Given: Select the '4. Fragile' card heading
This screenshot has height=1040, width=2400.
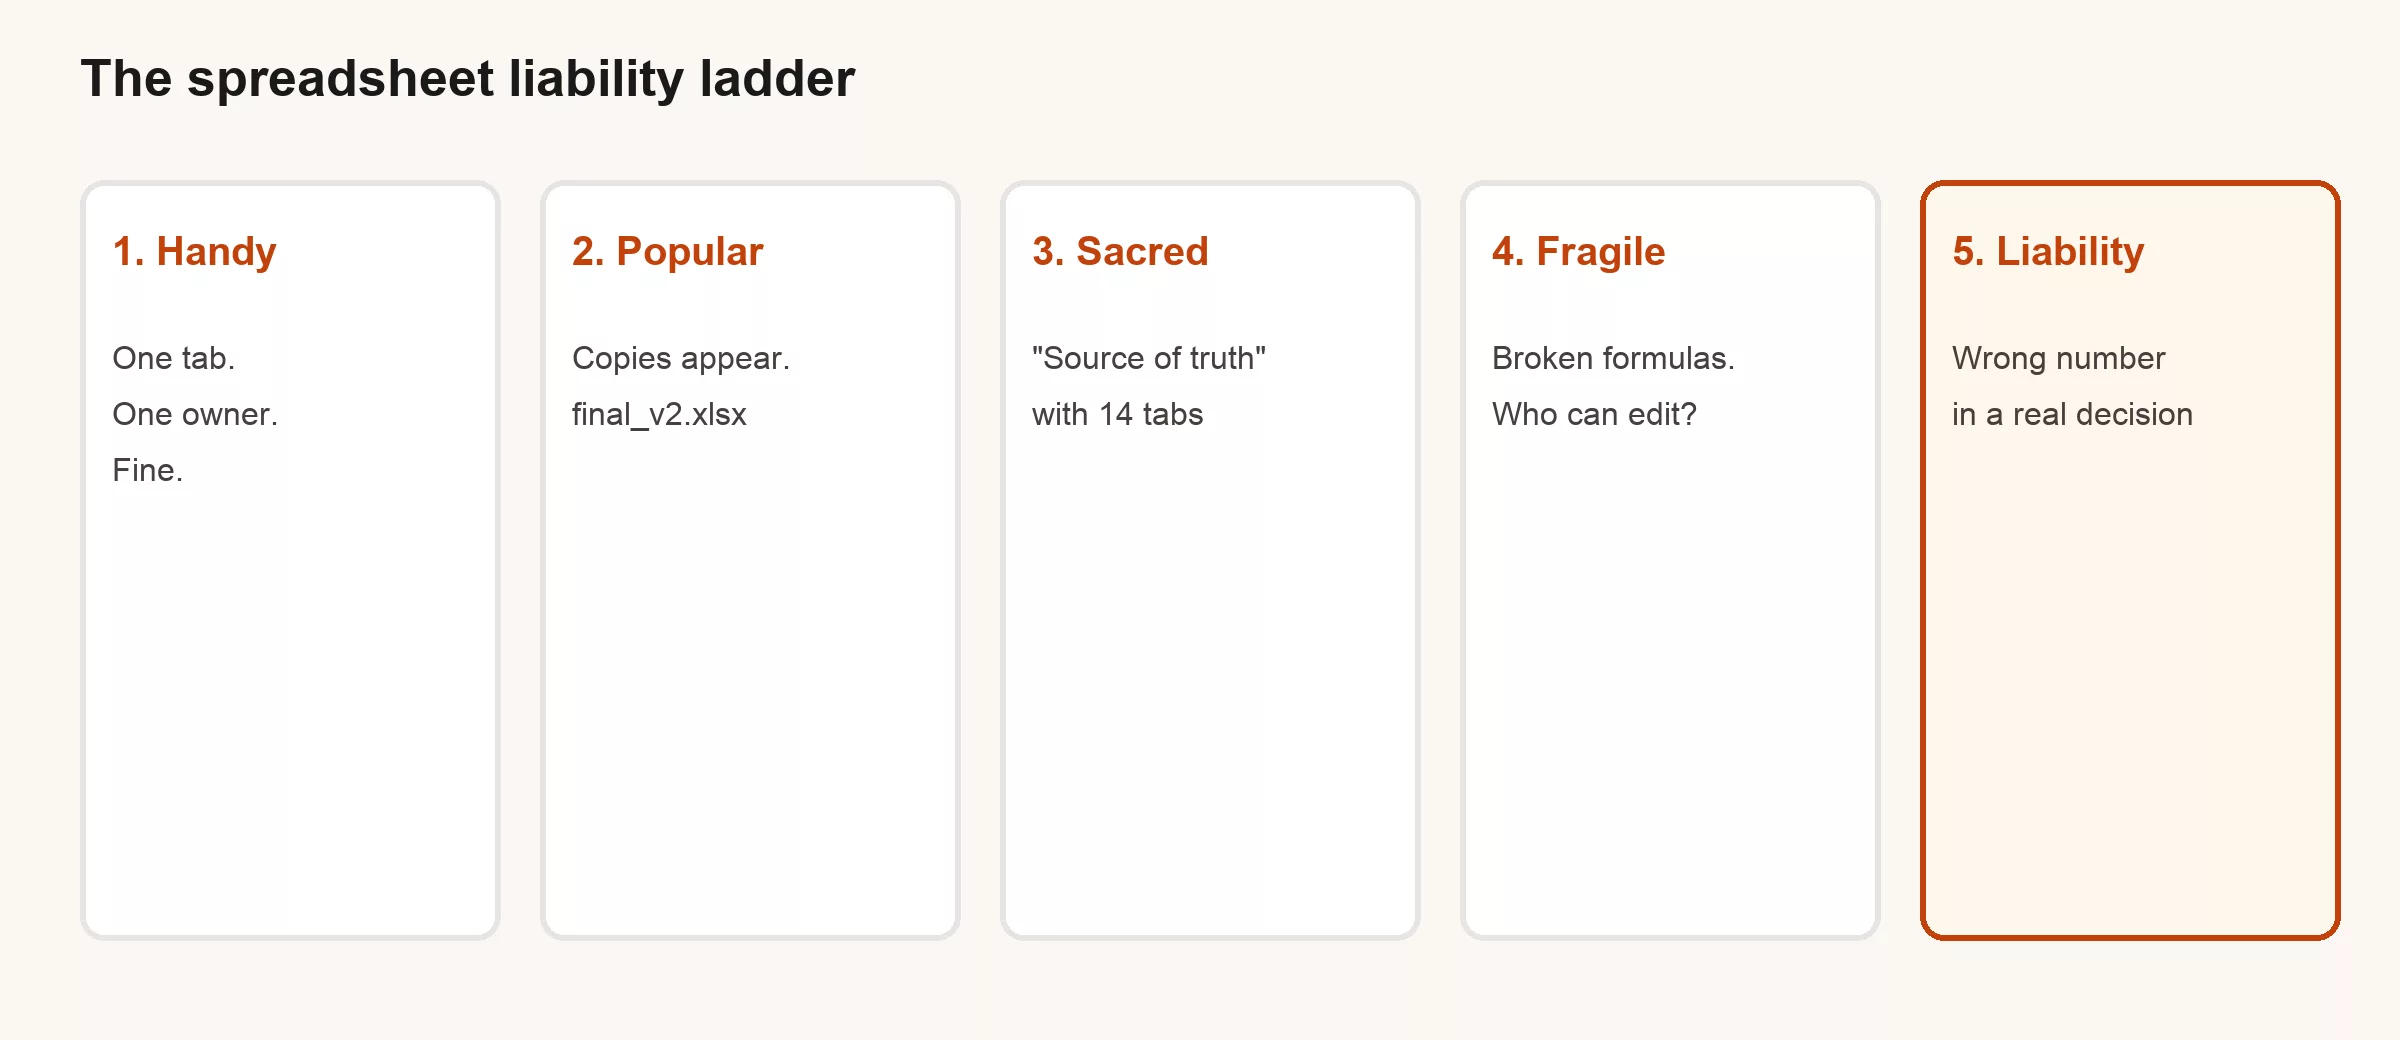Looking at the screenshot, I should [x=1578, y=252].
